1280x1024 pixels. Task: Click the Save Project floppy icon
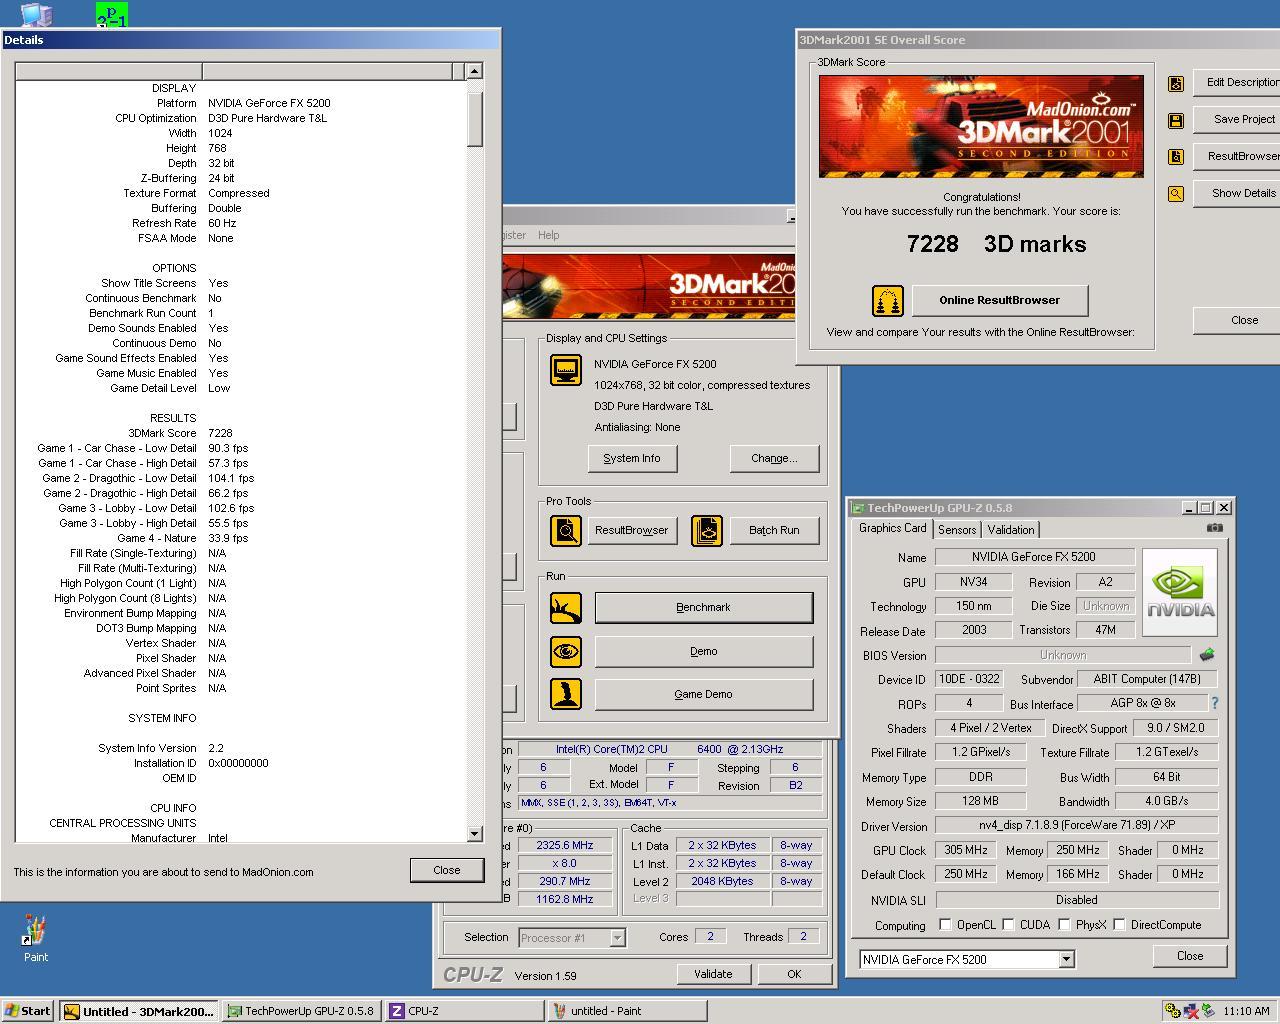click(1176, 120)
